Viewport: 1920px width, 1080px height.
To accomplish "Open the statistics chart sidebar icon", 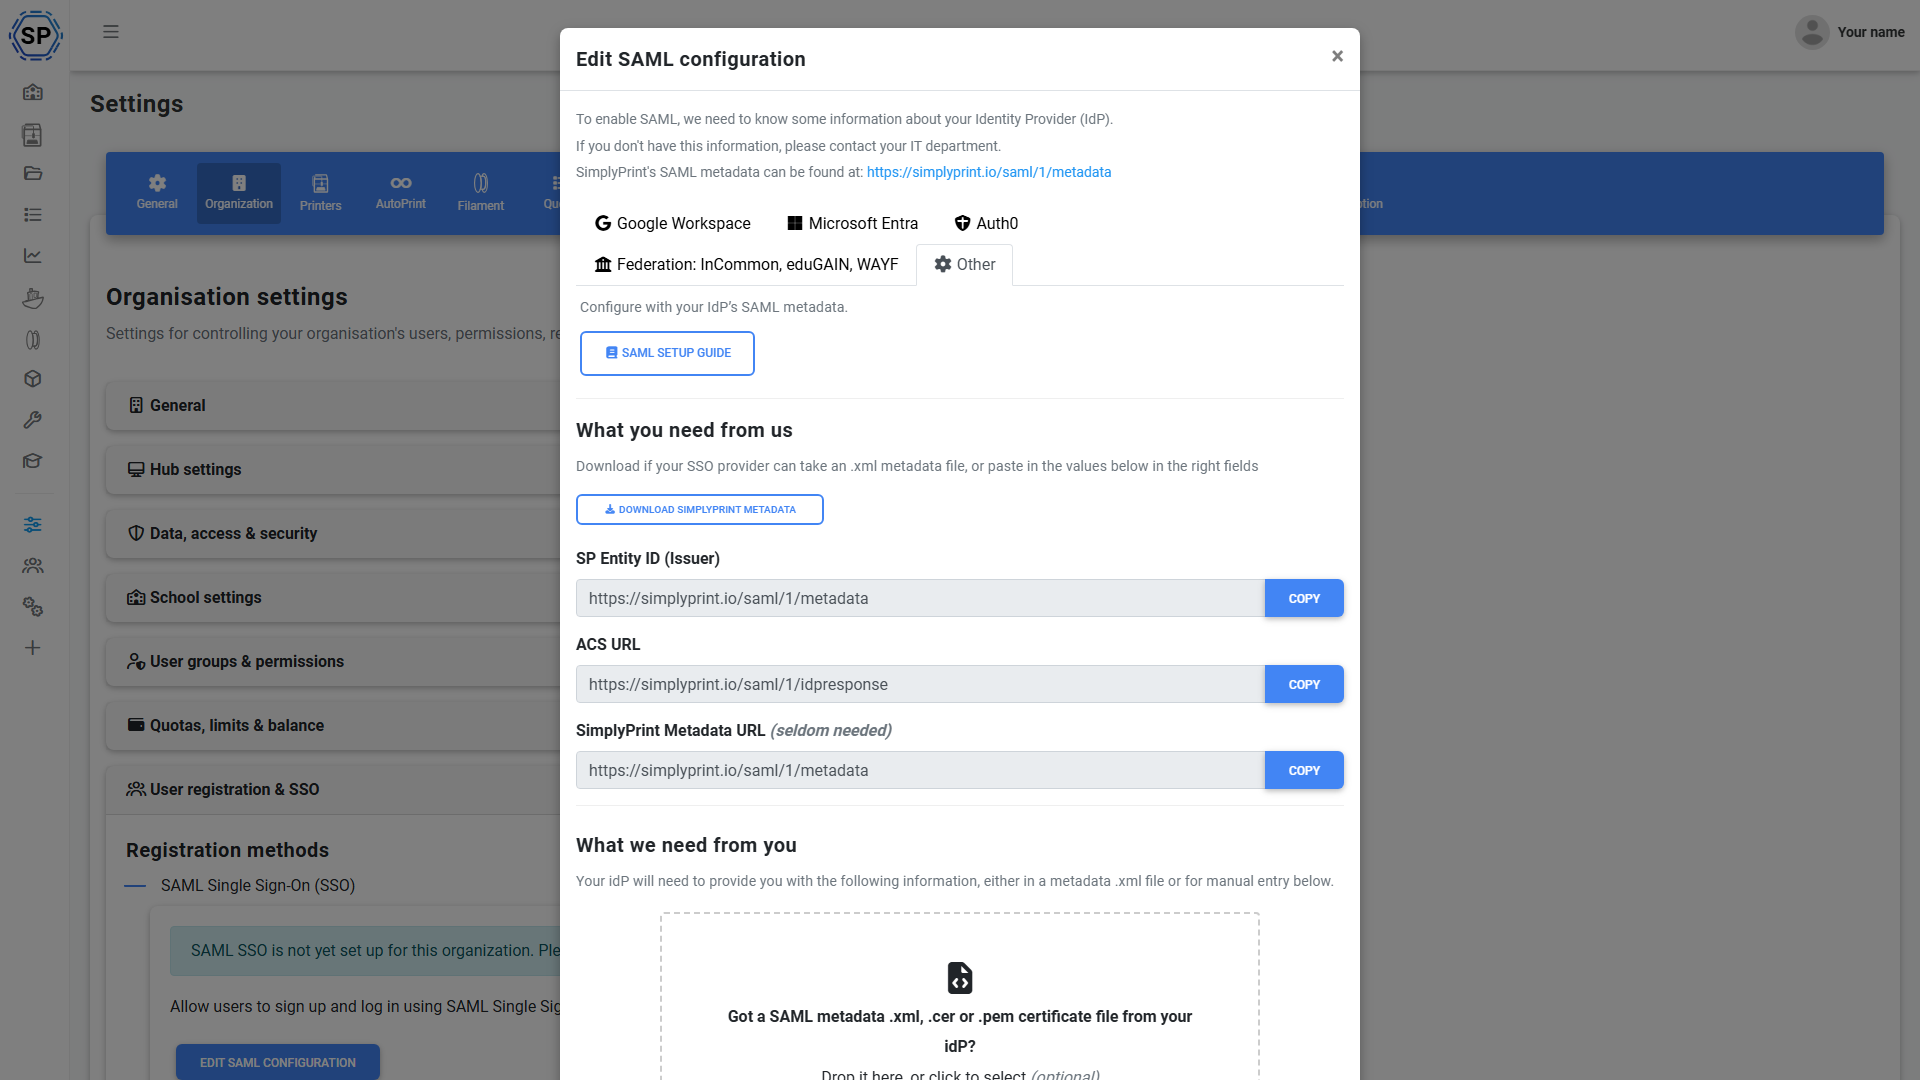I will click(x=33, y=256).
